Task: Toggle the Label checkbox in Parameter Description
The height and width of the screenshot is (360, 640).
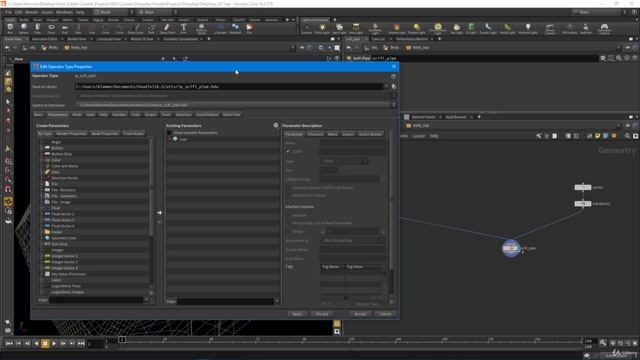Action: pyautogui.click(x=288, y=151)
